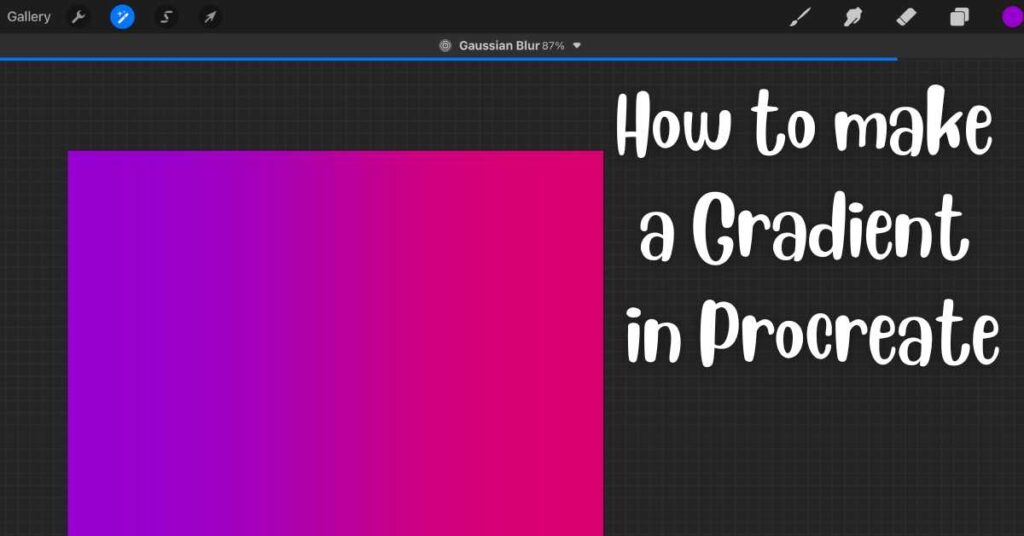Expand the Gaussian Blur dropdown arrow
The height and width of the screenshot is (536, 1024).
(577, 46)
